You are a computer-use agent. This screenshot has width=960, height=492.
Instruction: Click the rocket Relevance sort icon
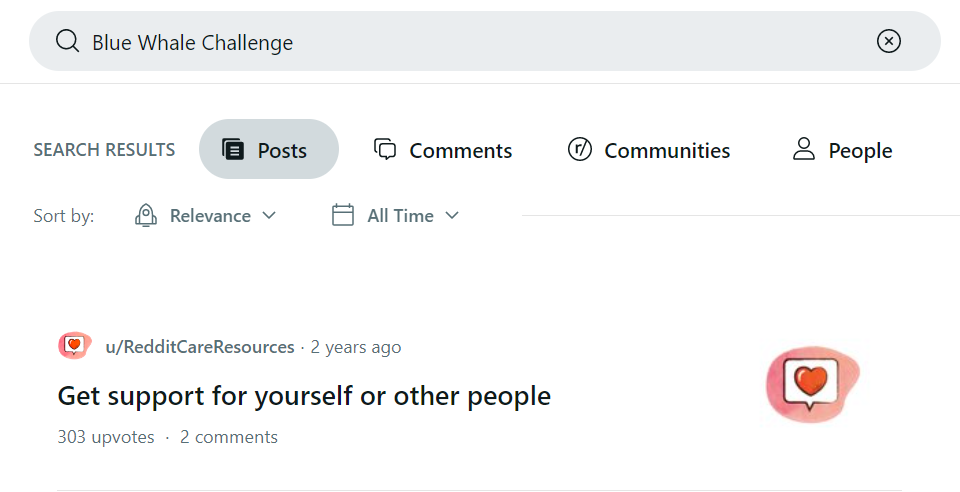point(146,215)
